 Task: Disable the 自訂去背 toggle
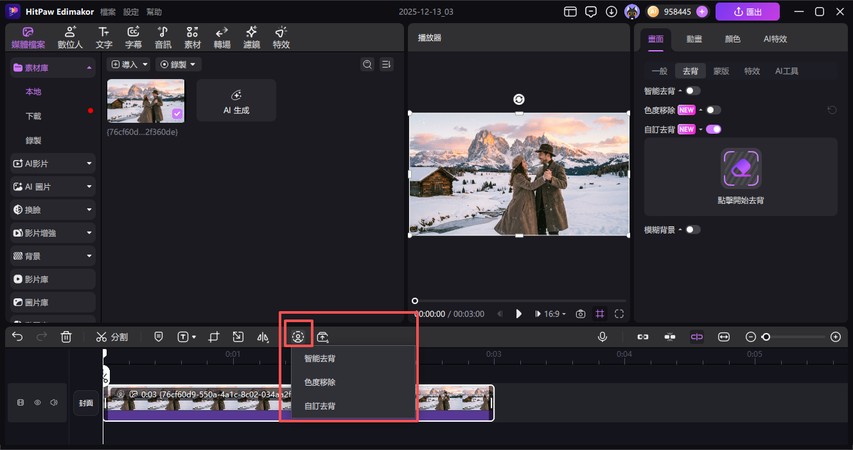713,129
